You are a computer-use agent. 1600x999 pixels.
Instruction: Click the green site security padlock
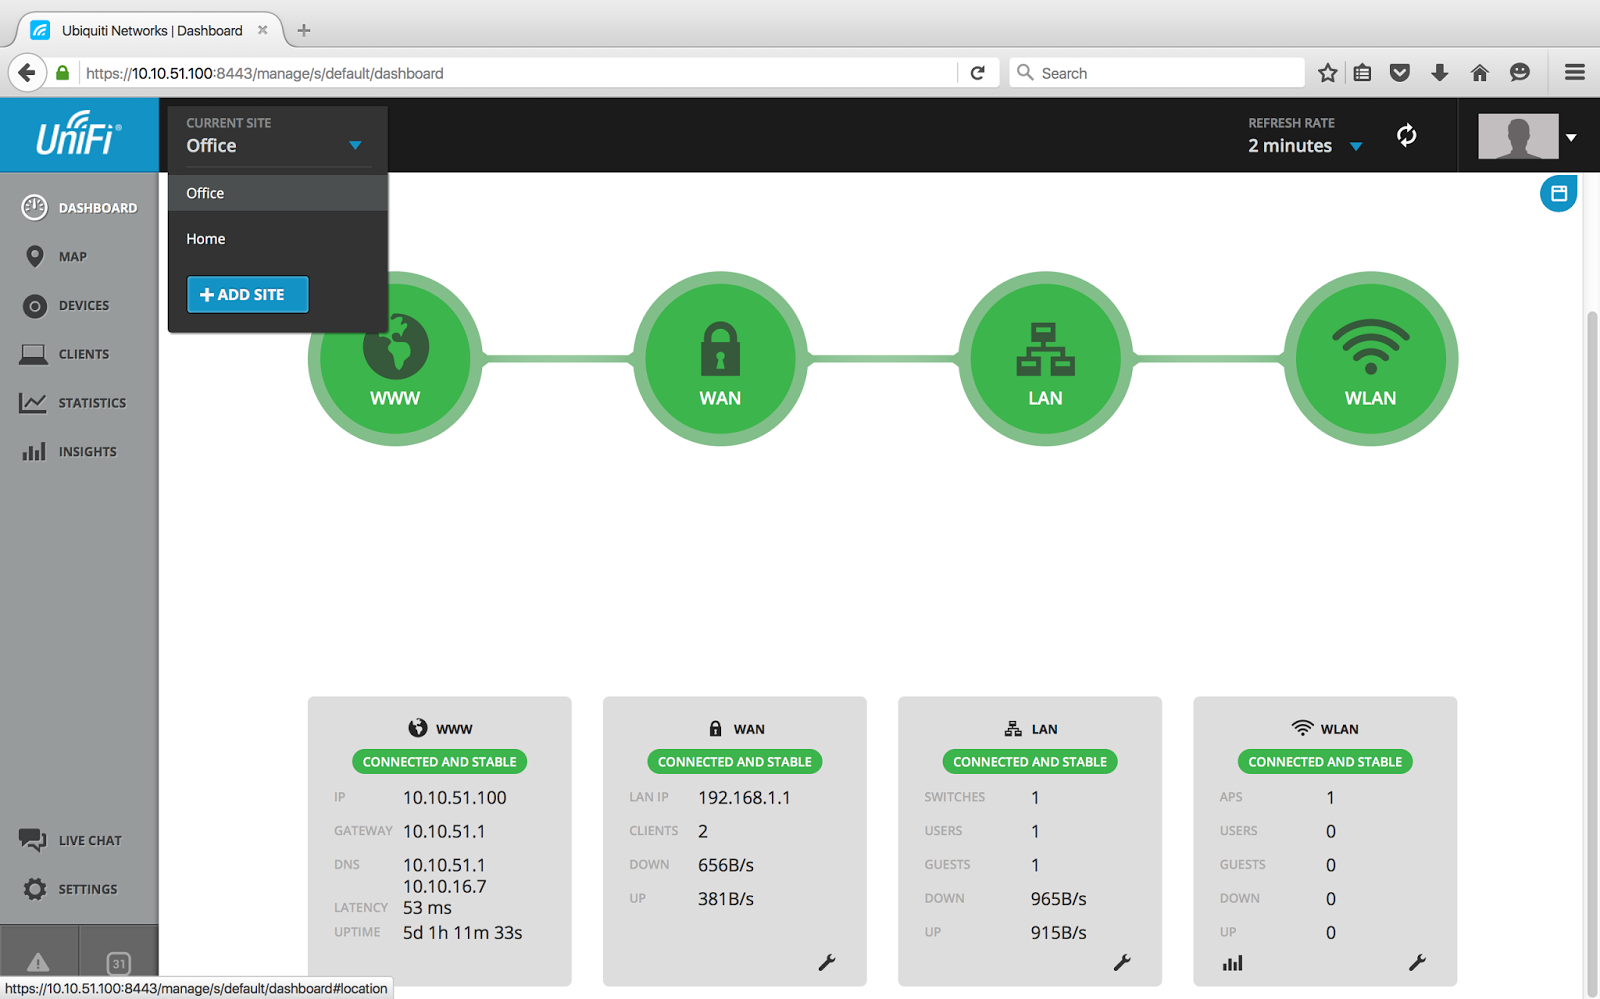(x=62, y=73)
